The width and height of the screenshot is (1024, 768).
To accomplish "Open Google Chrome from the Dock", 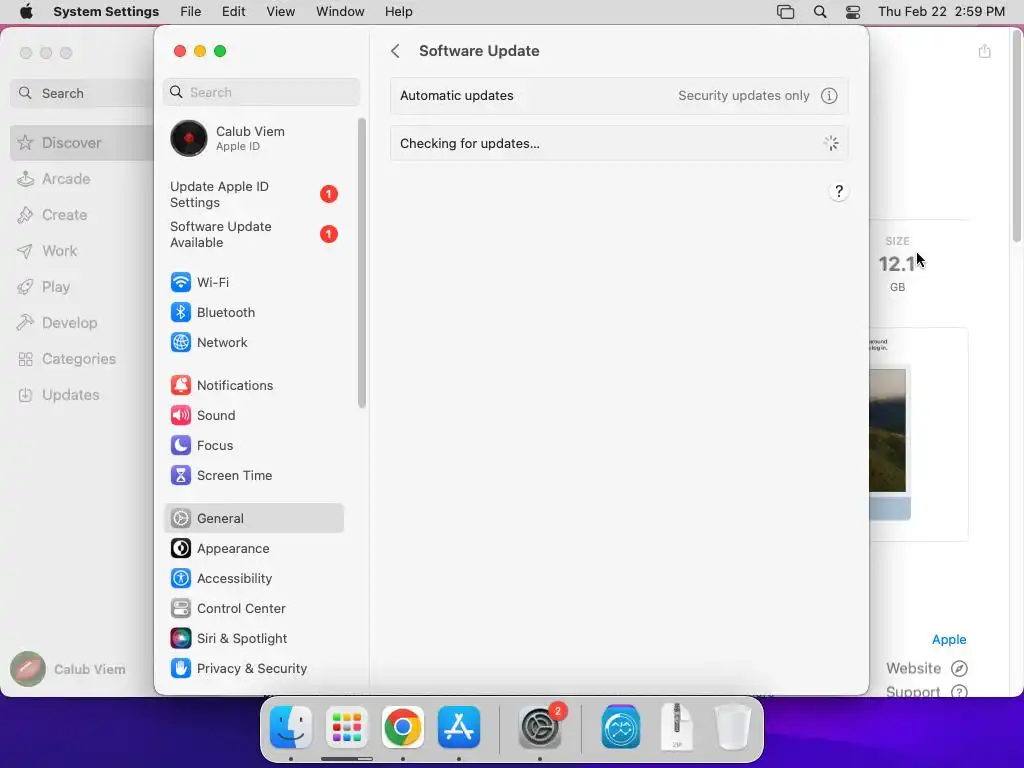I will pos(403,727).
